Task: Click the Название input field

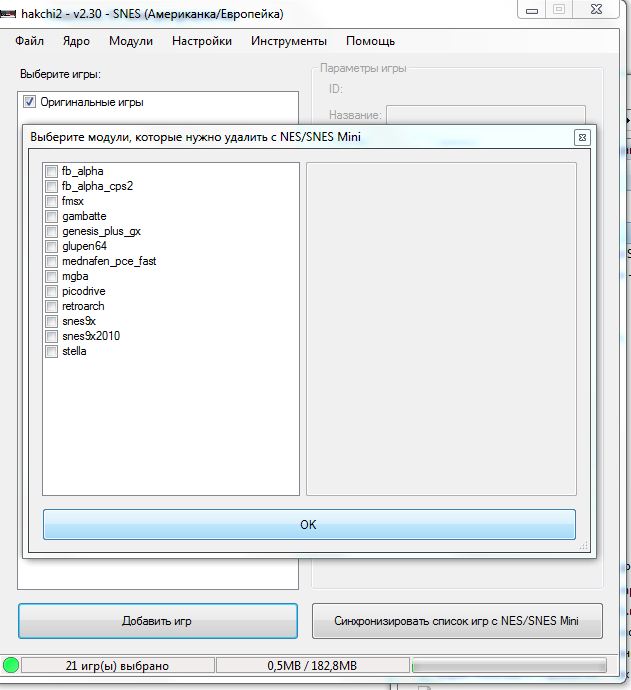Action: pos(486,114)
